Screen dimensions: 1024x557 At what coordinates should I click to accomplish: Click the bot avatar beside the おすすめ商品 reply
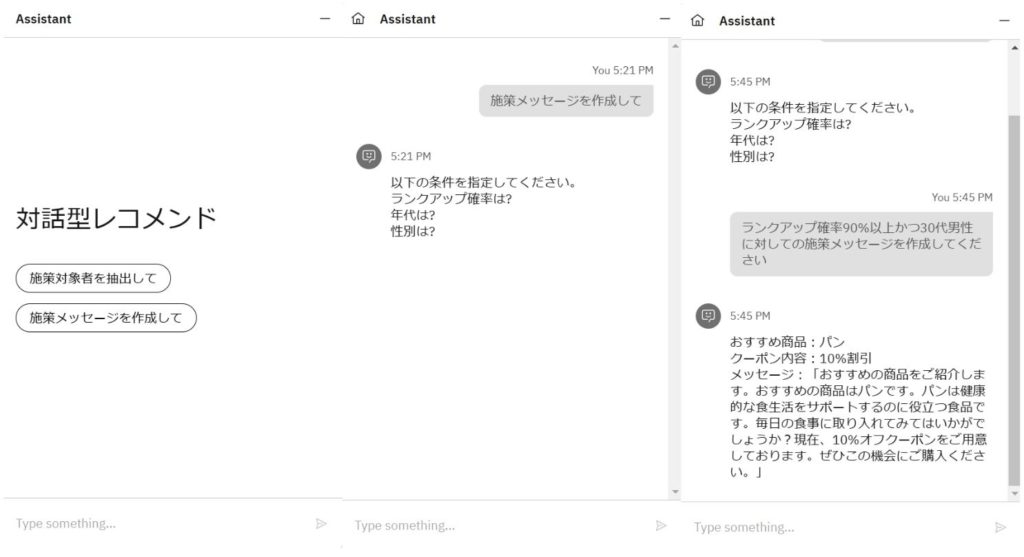[708, 316]
